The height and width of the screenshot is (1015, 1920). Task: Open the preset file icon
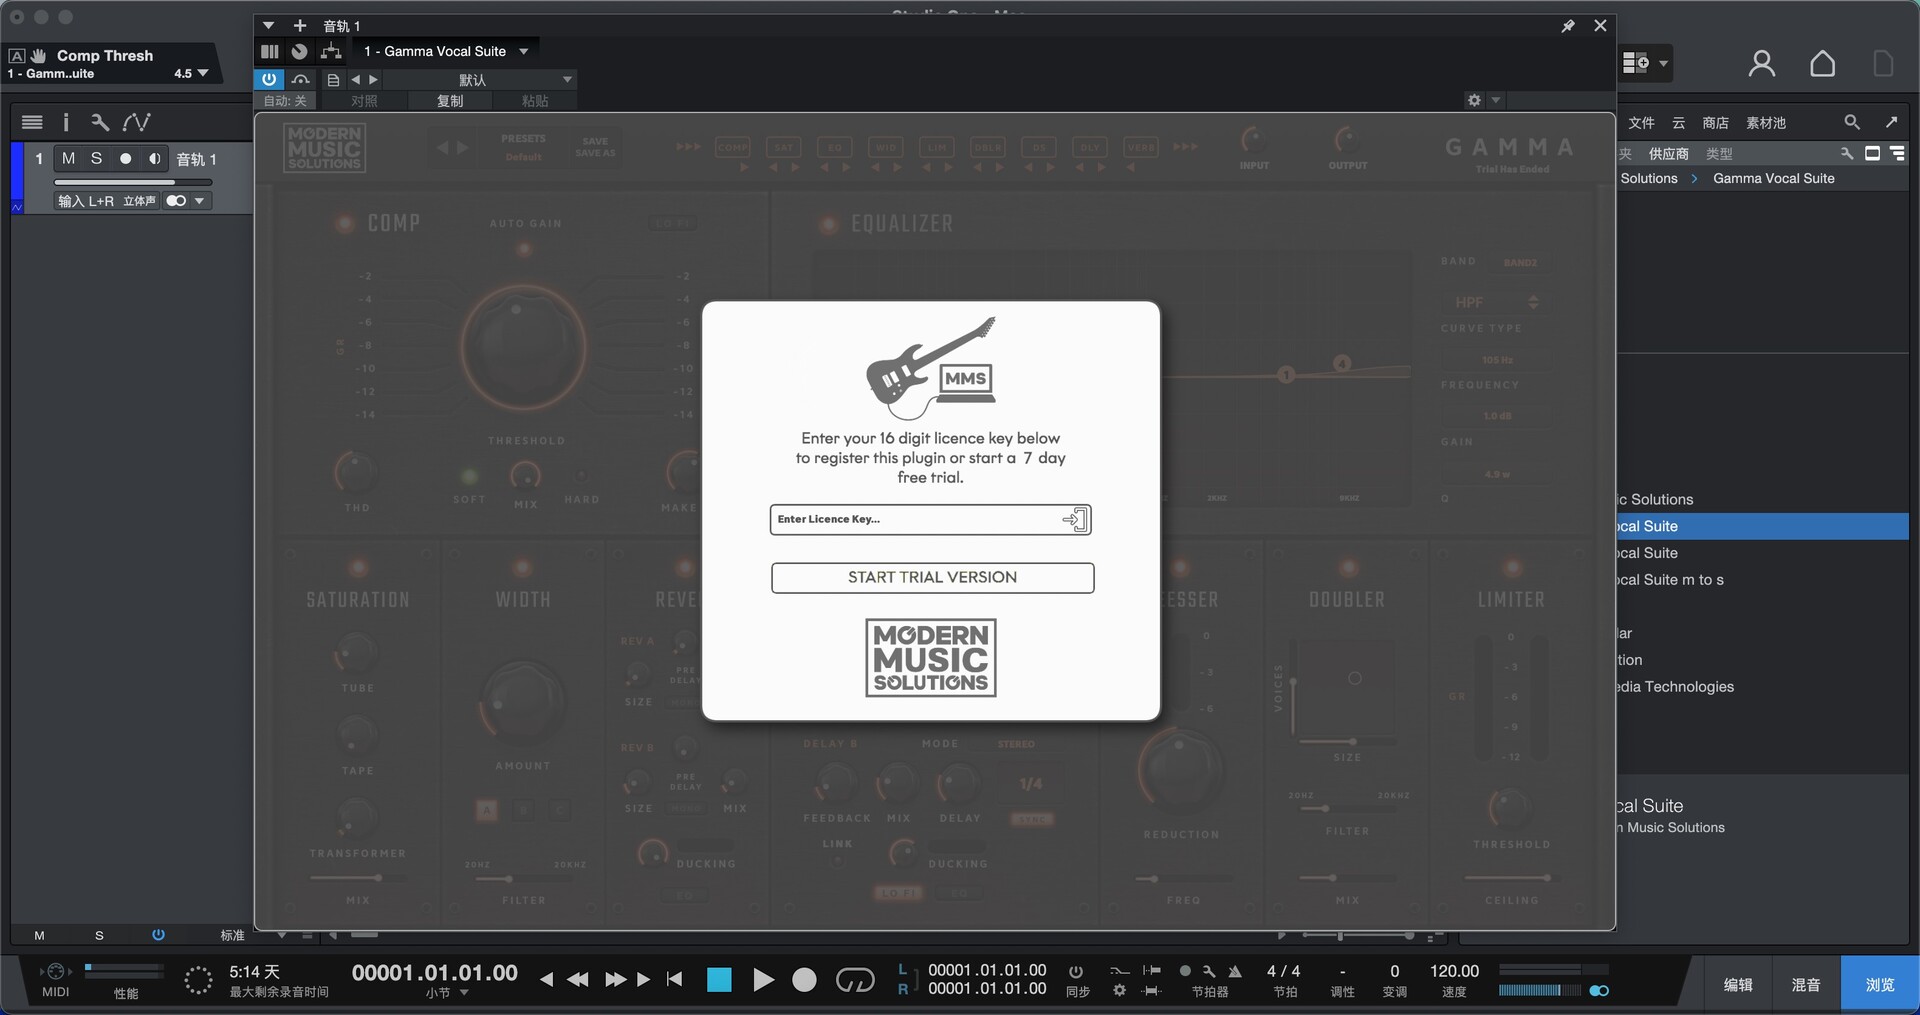(333, 80)
